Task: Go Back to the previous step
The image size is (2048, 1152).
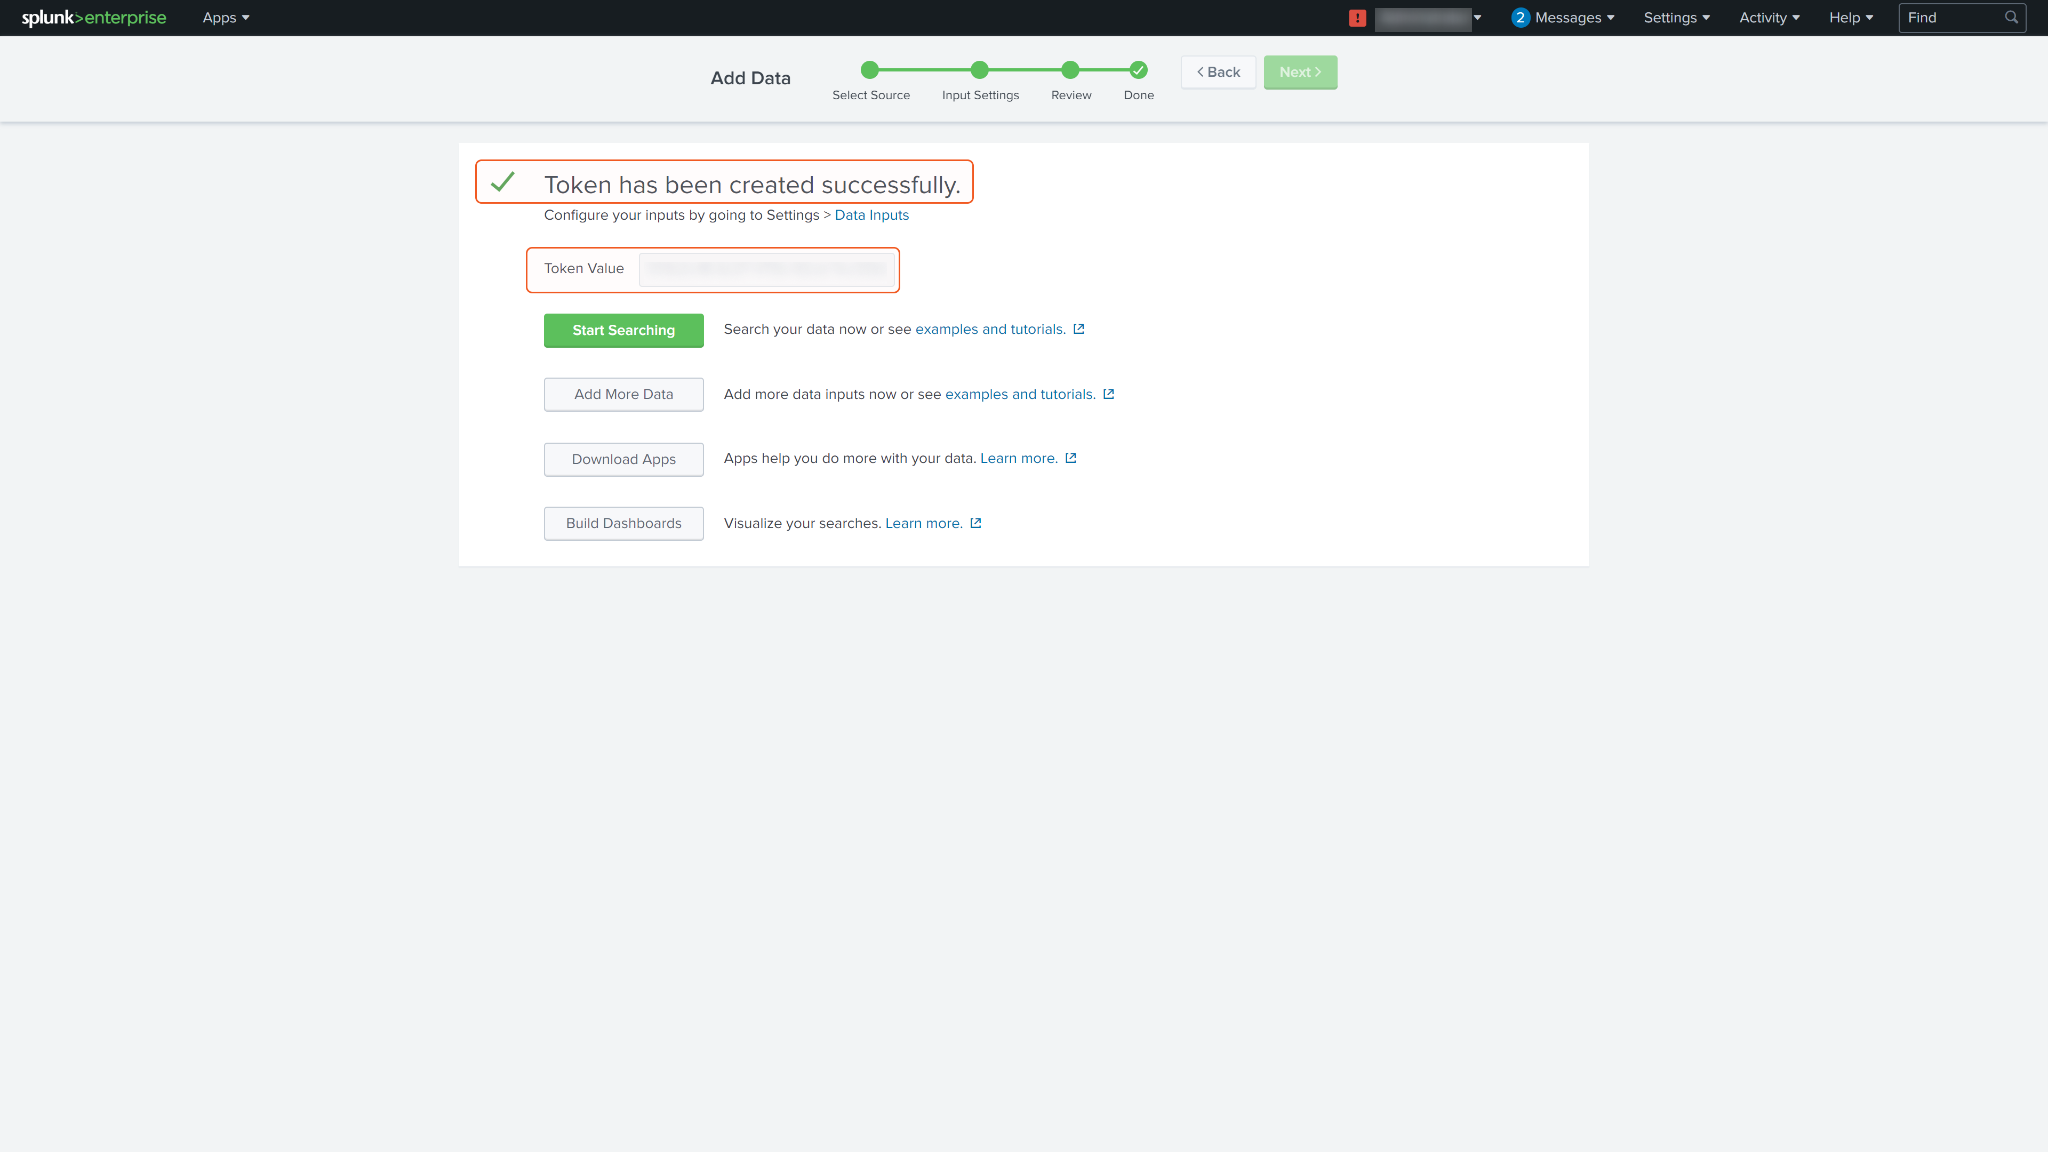Action: click(x=1218, y=72)
